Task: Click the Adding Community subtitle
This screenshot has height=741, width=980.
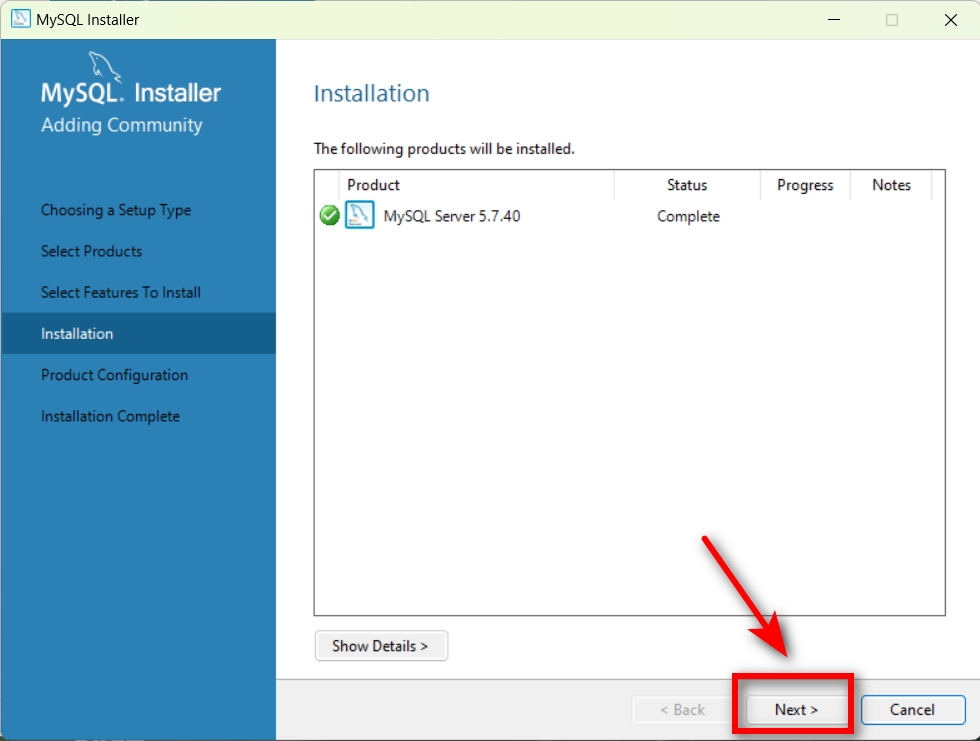Action: (122, 125)
